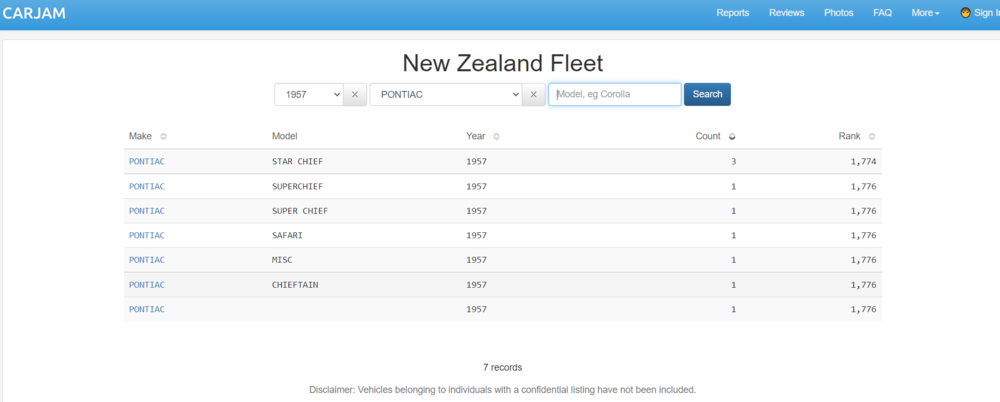This screenshot has height=402, width=1000.
Task: Open PONTIAC link in SAFARI row
Action: click(x=147, y=235)
